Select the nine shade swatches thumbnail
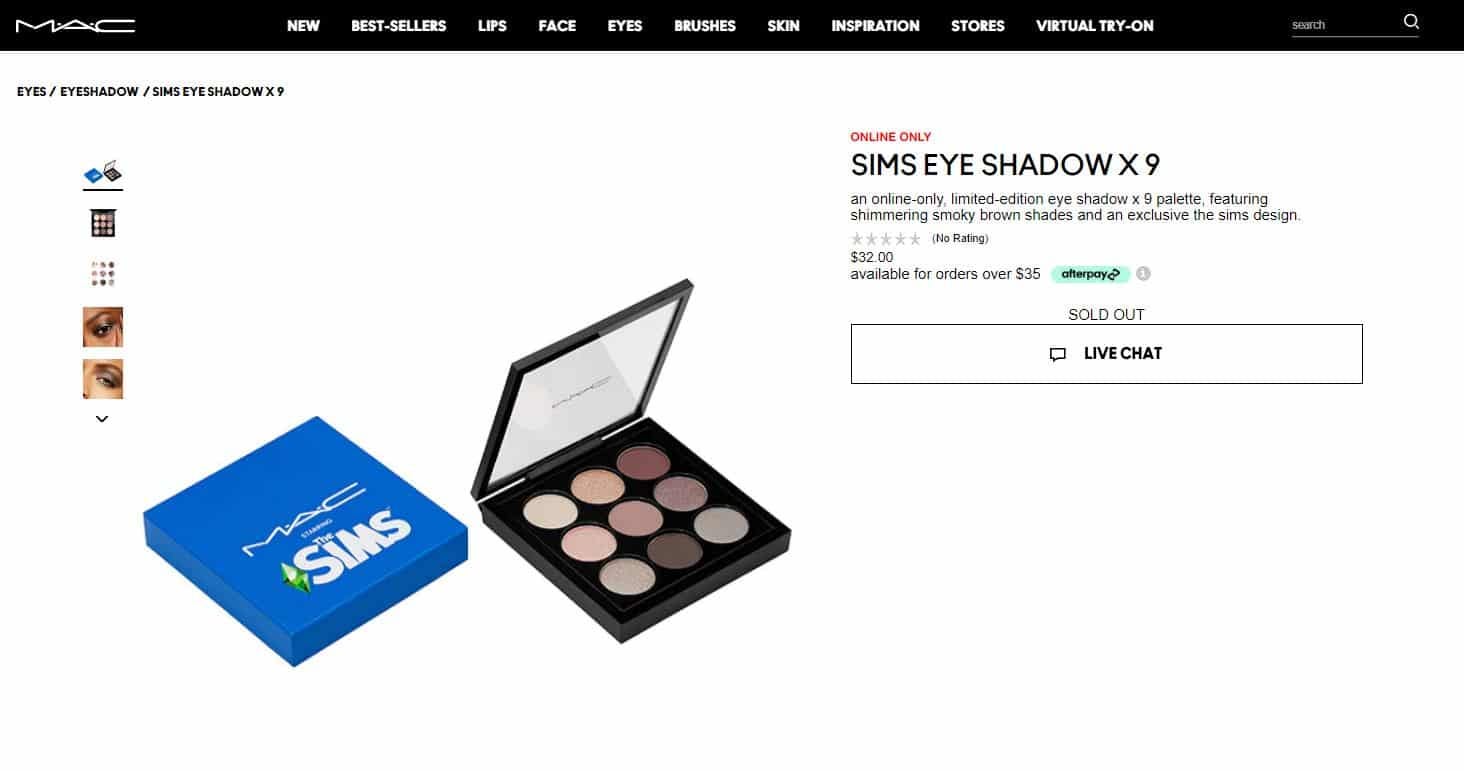Image resolution: width=1464 pixels, height=771 pixels. click(103, 274)
